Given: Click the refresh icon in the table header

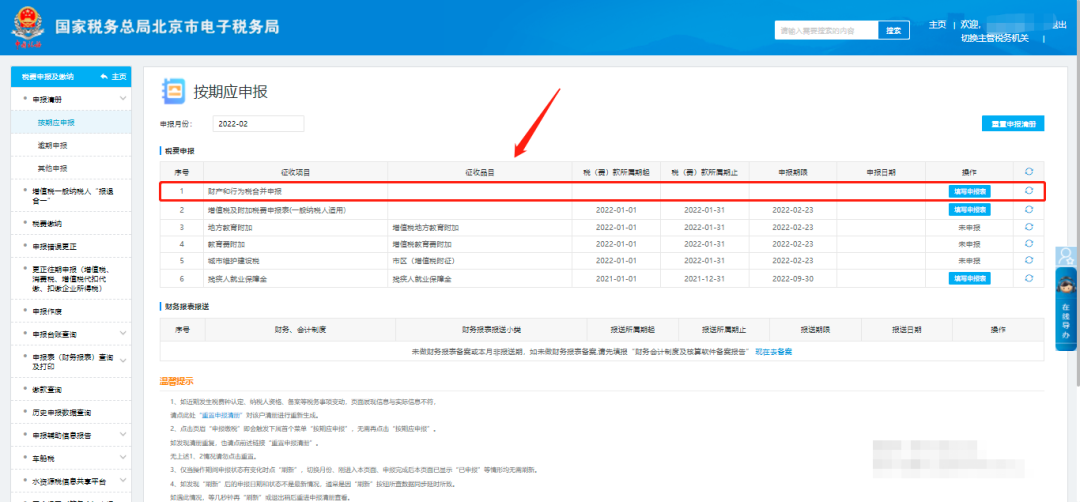Looking at the screenshot, I should (1029, 171).
